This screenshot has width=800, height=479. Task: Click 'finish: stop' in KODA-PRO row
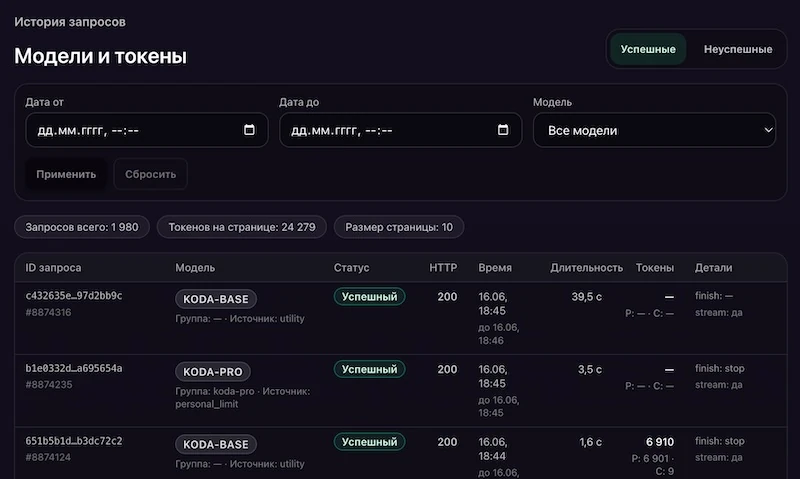coord(719,368)
